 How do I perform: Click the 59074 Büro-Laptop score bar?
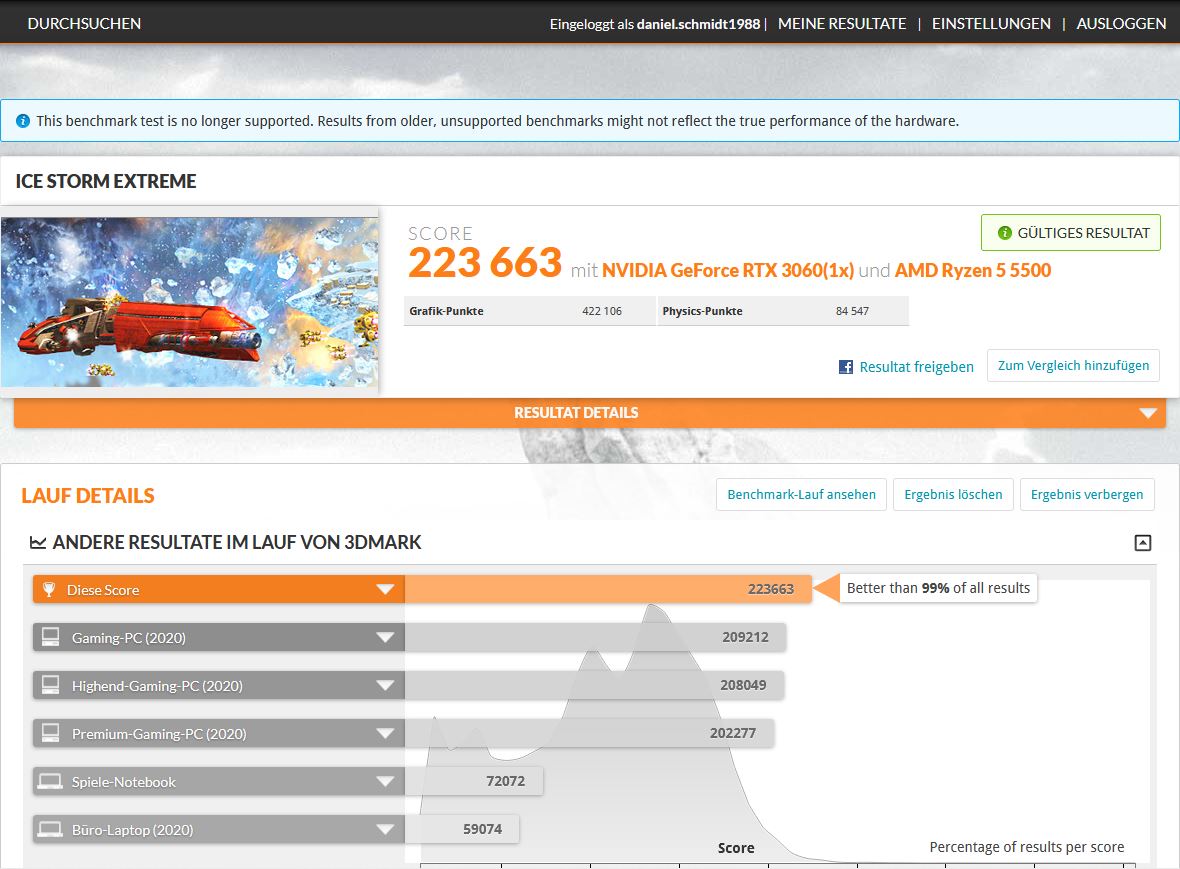tap(462, 830)
